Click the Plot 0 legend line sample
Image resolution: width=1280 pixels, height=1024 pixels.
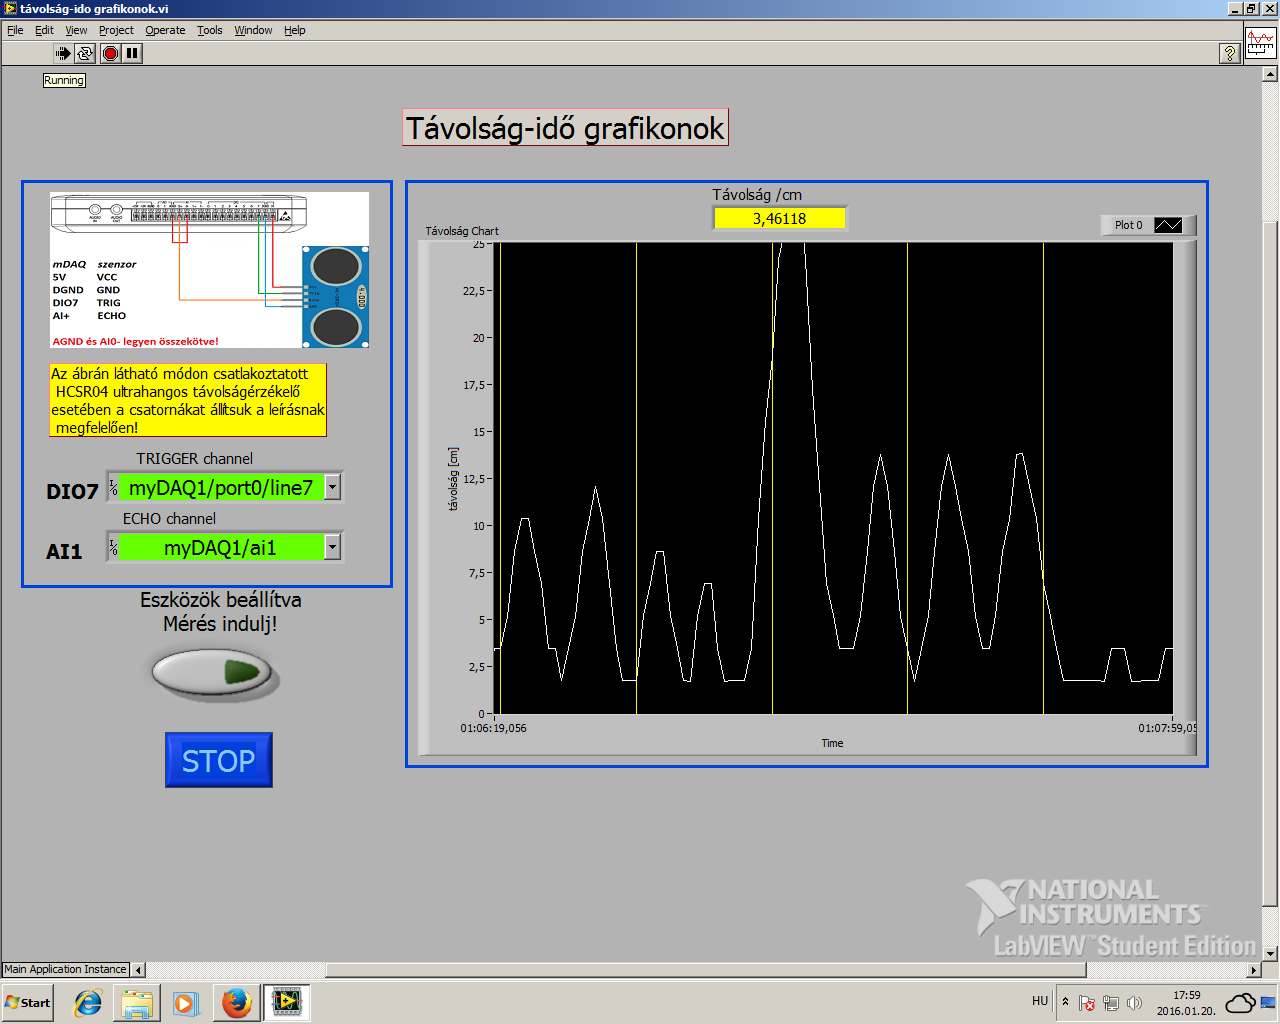point(1168,225)
